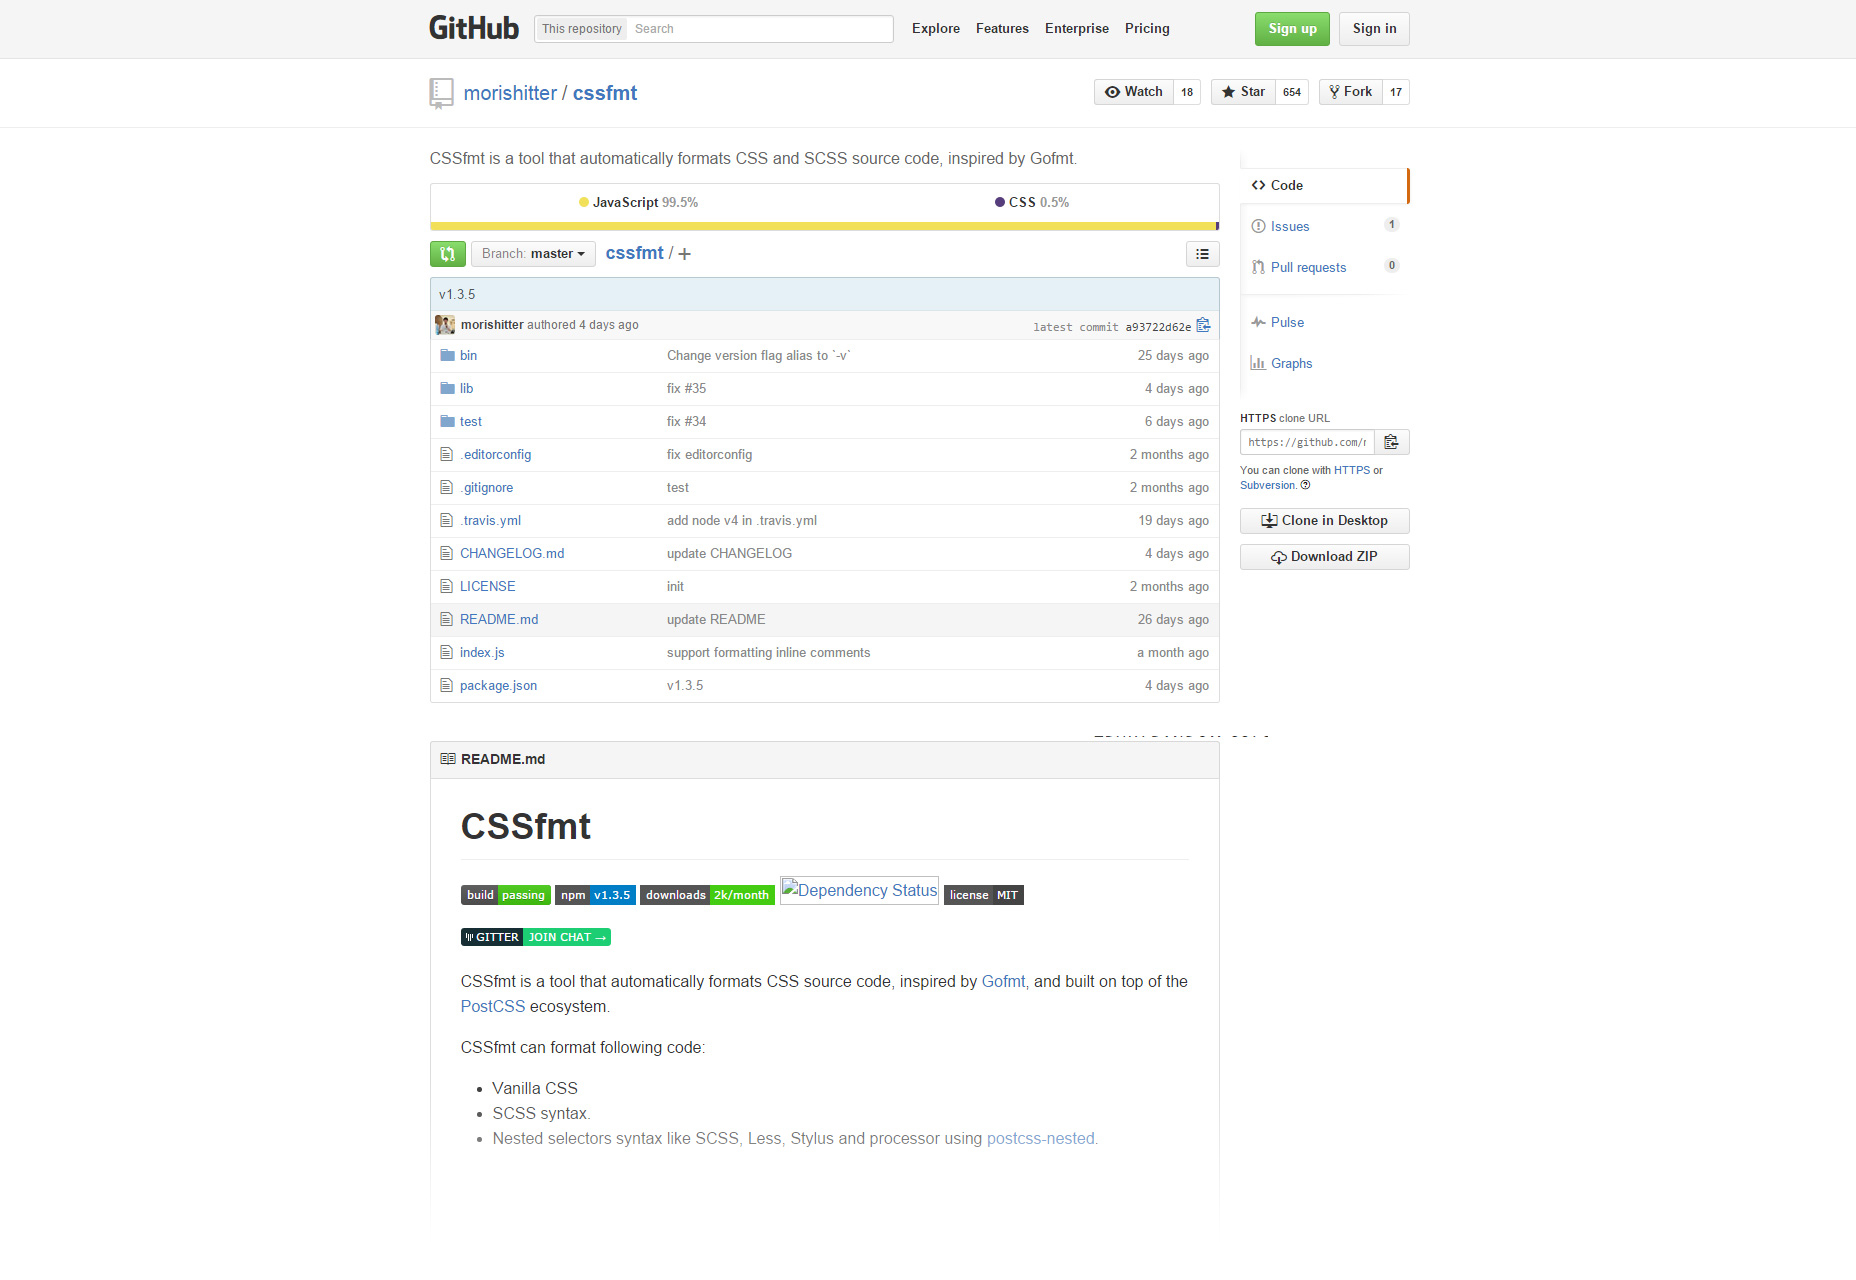
Task: Click the npm v1.3.5 badge
Action: tap(595, 895)
